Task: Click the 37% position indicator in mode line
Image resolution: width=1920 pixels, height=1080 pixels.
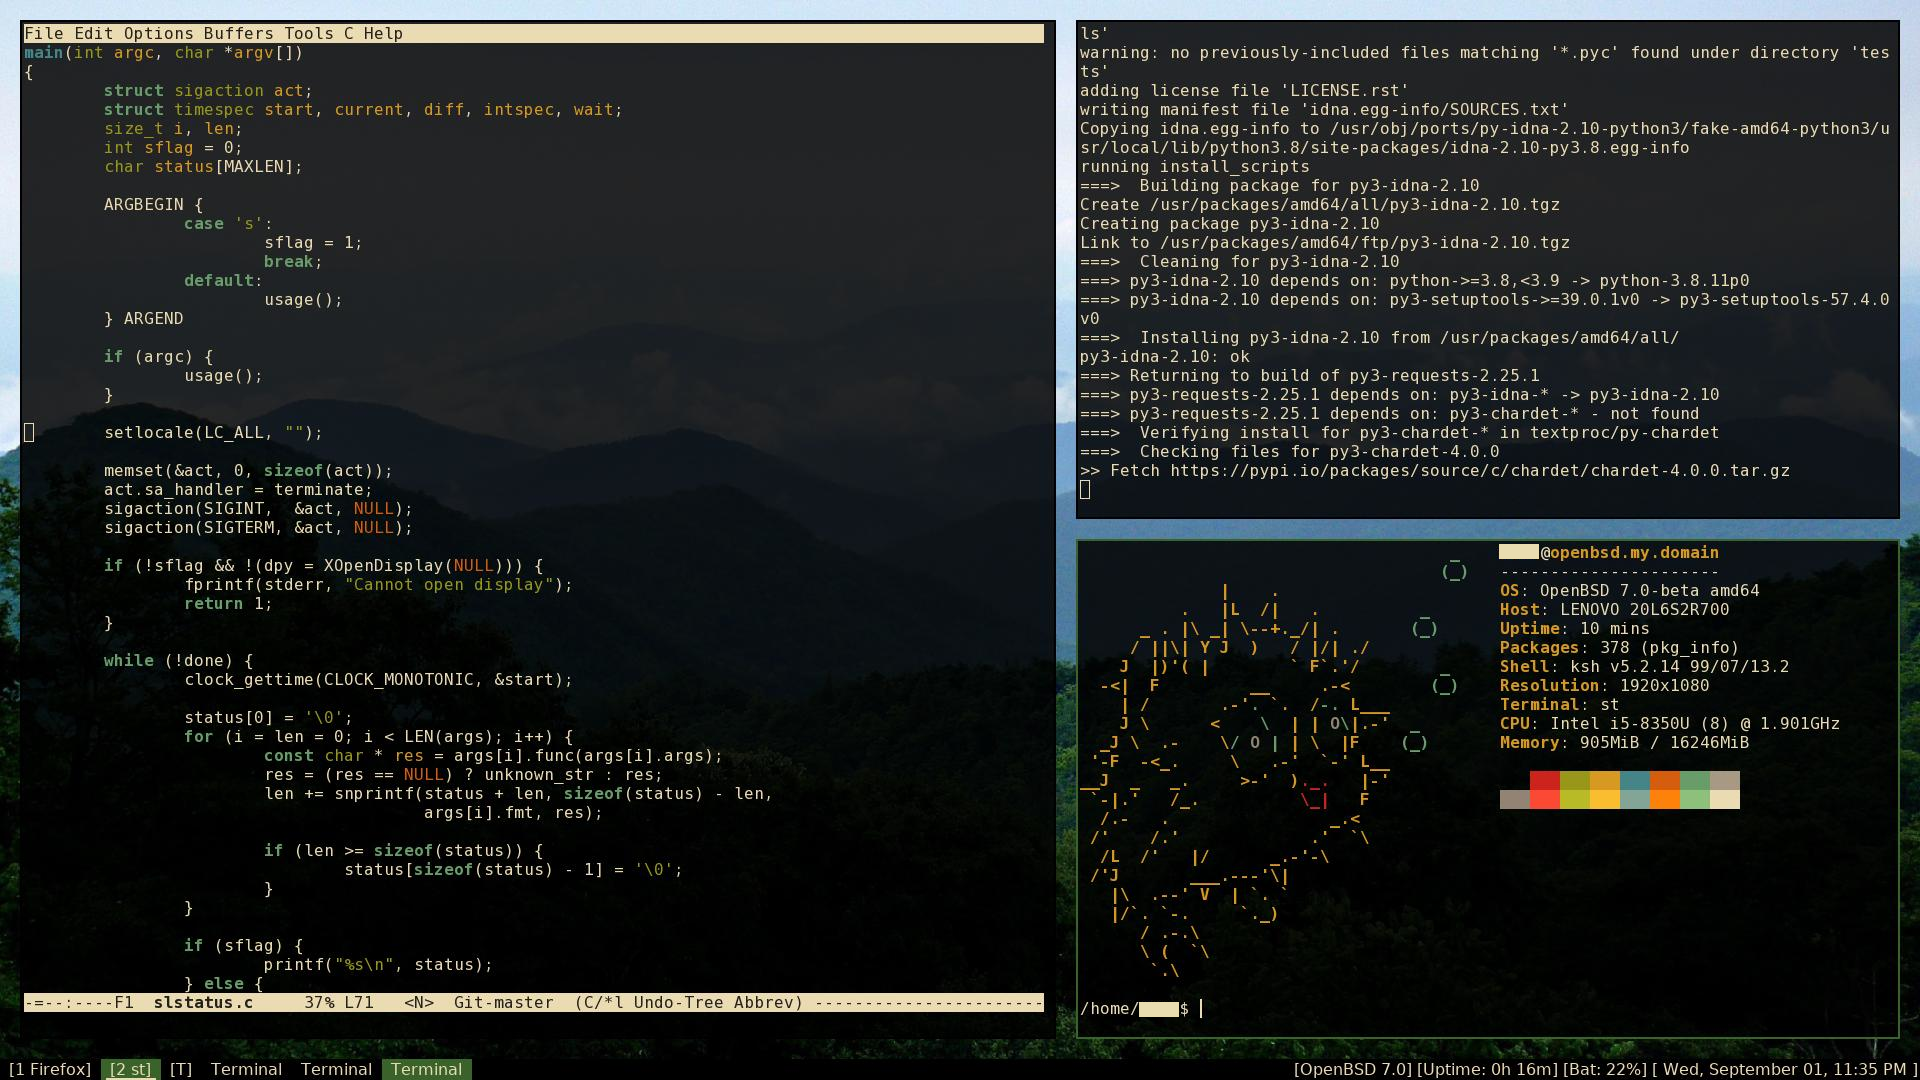Action: tap(319, 1002)
